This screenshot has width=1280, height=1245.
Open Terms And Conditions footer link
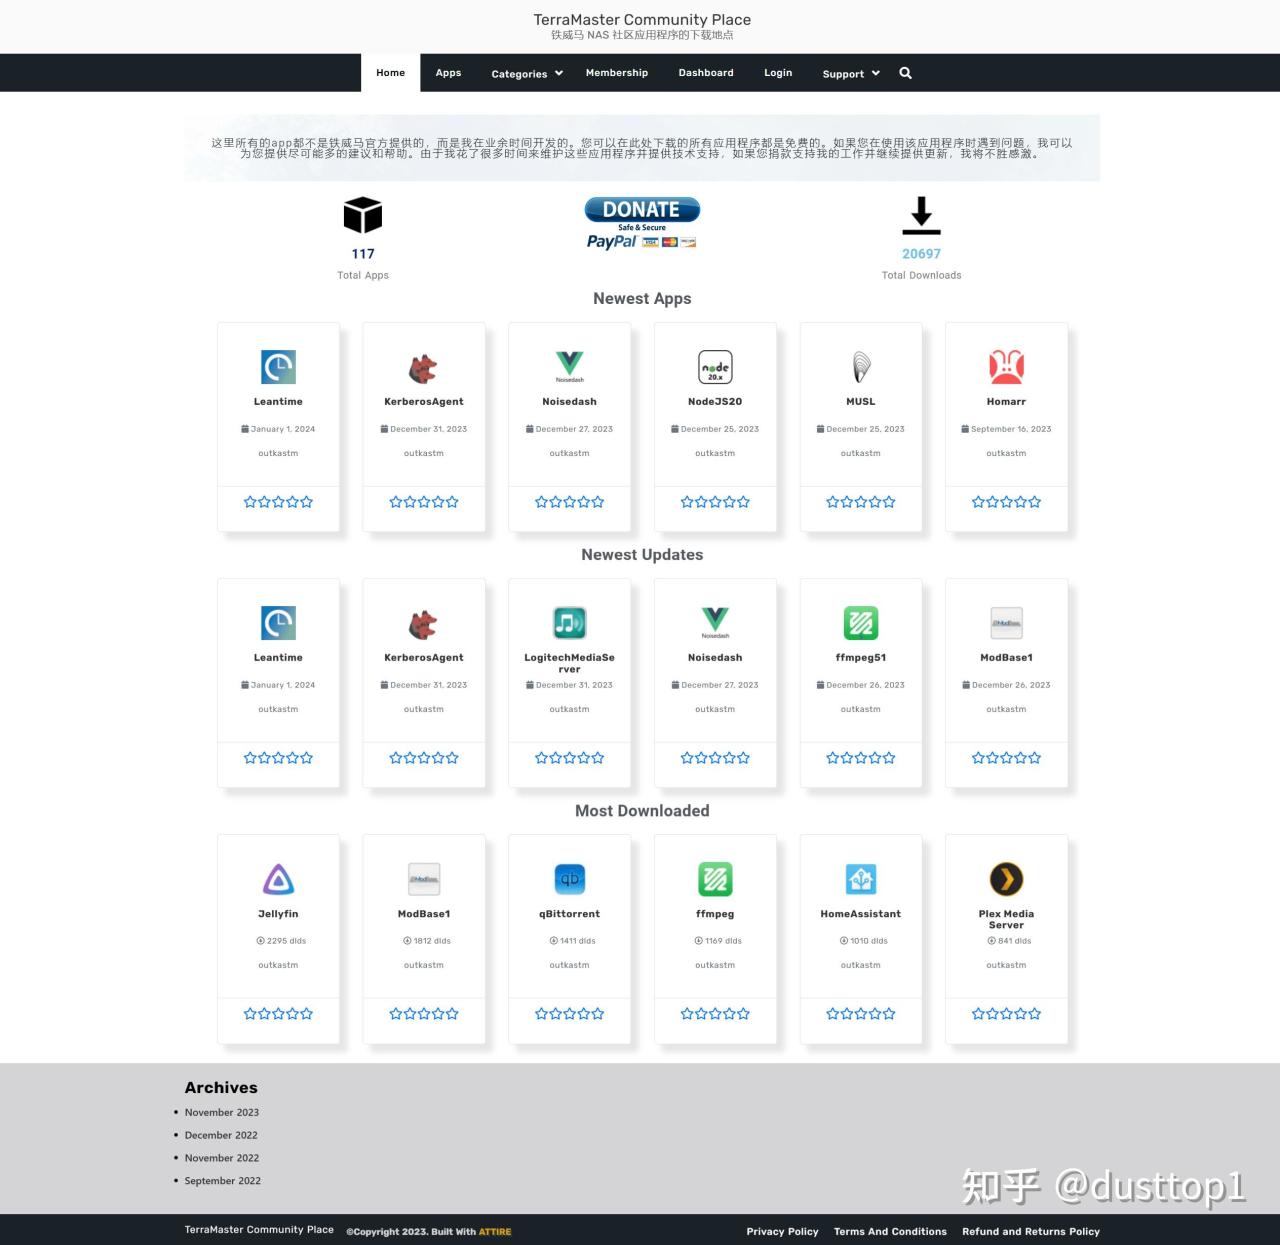pos(890,1232)
